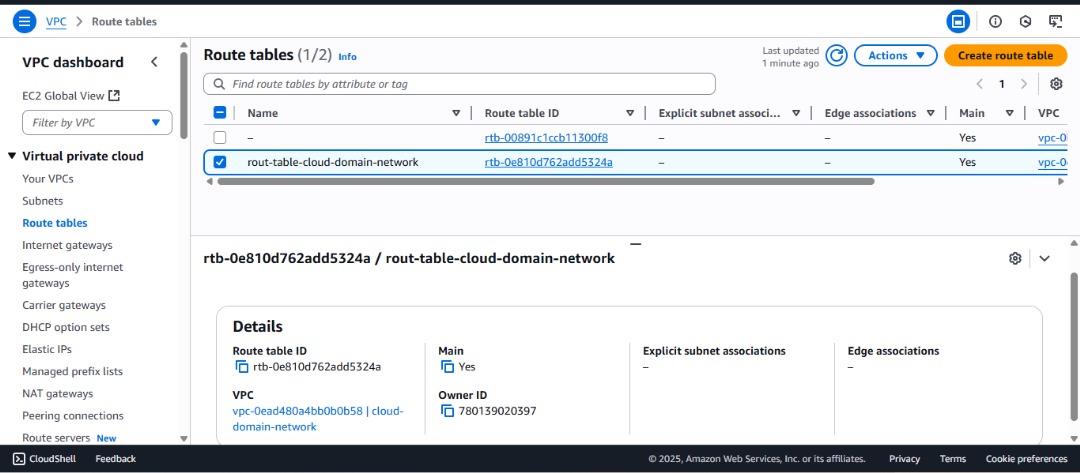Check the unnamed route table row checkbox
The width and height of the screenshot is (1080, 473).
coord(220,137)
